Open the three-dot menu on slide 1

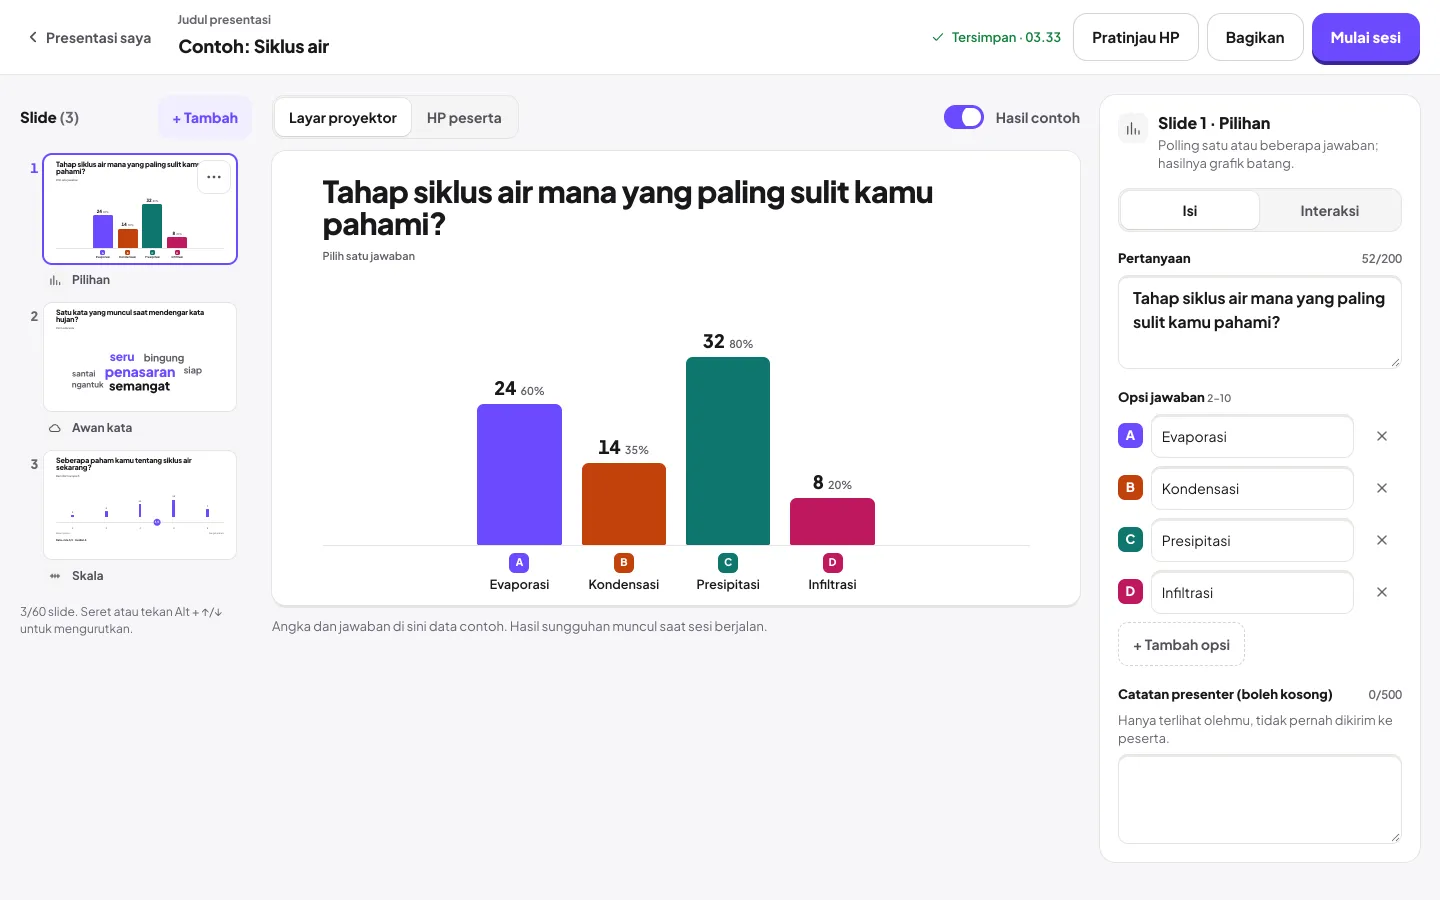click(214, 177)
